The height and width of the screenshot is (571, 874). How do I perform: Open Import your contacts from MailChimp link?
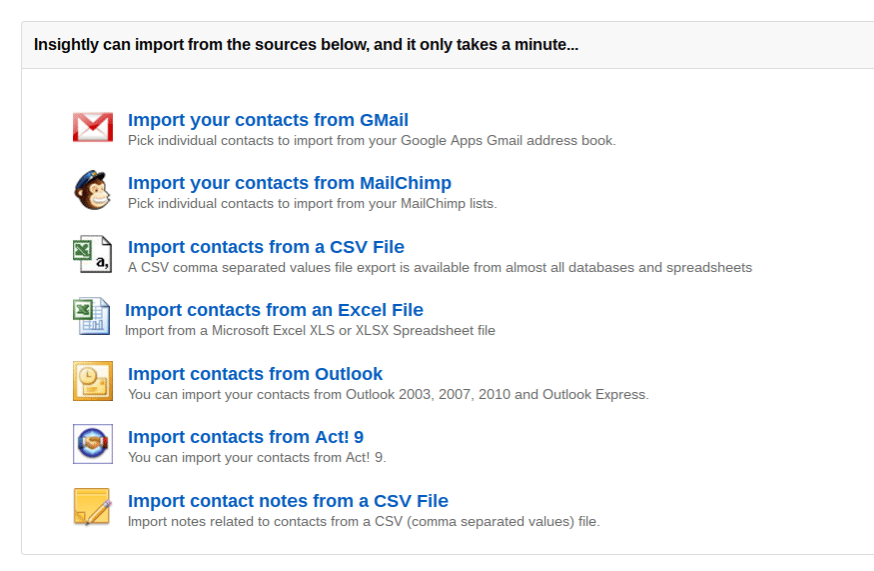(289, 183)
